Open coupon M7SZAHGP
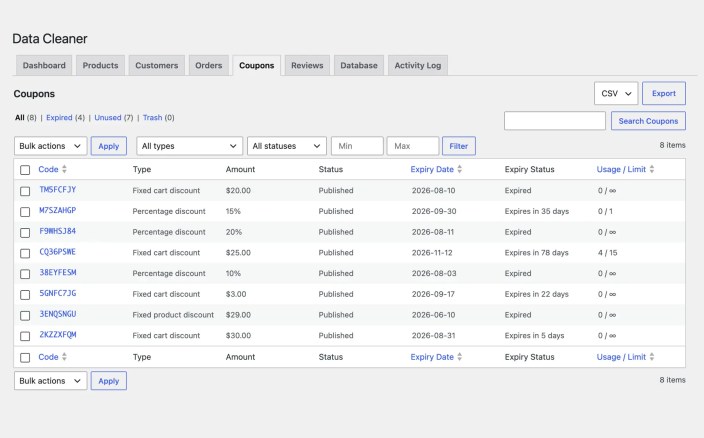 [58, 210]
